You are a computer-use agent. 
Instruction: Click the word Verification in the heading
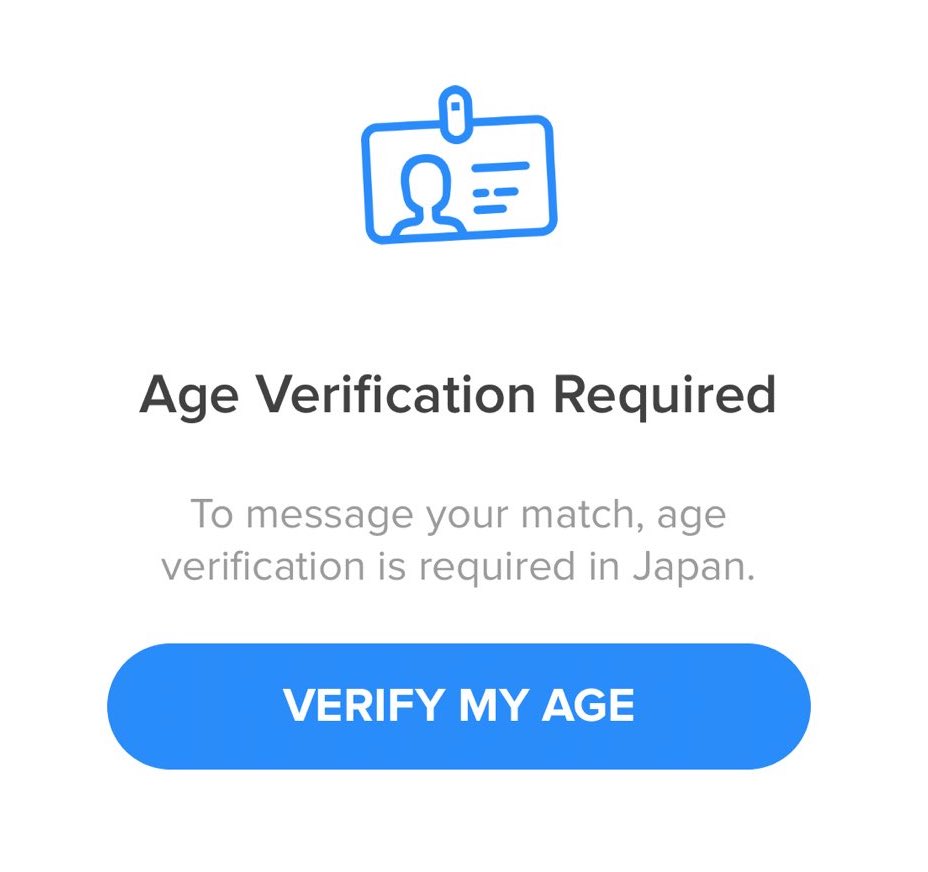(x=394, y=396)
